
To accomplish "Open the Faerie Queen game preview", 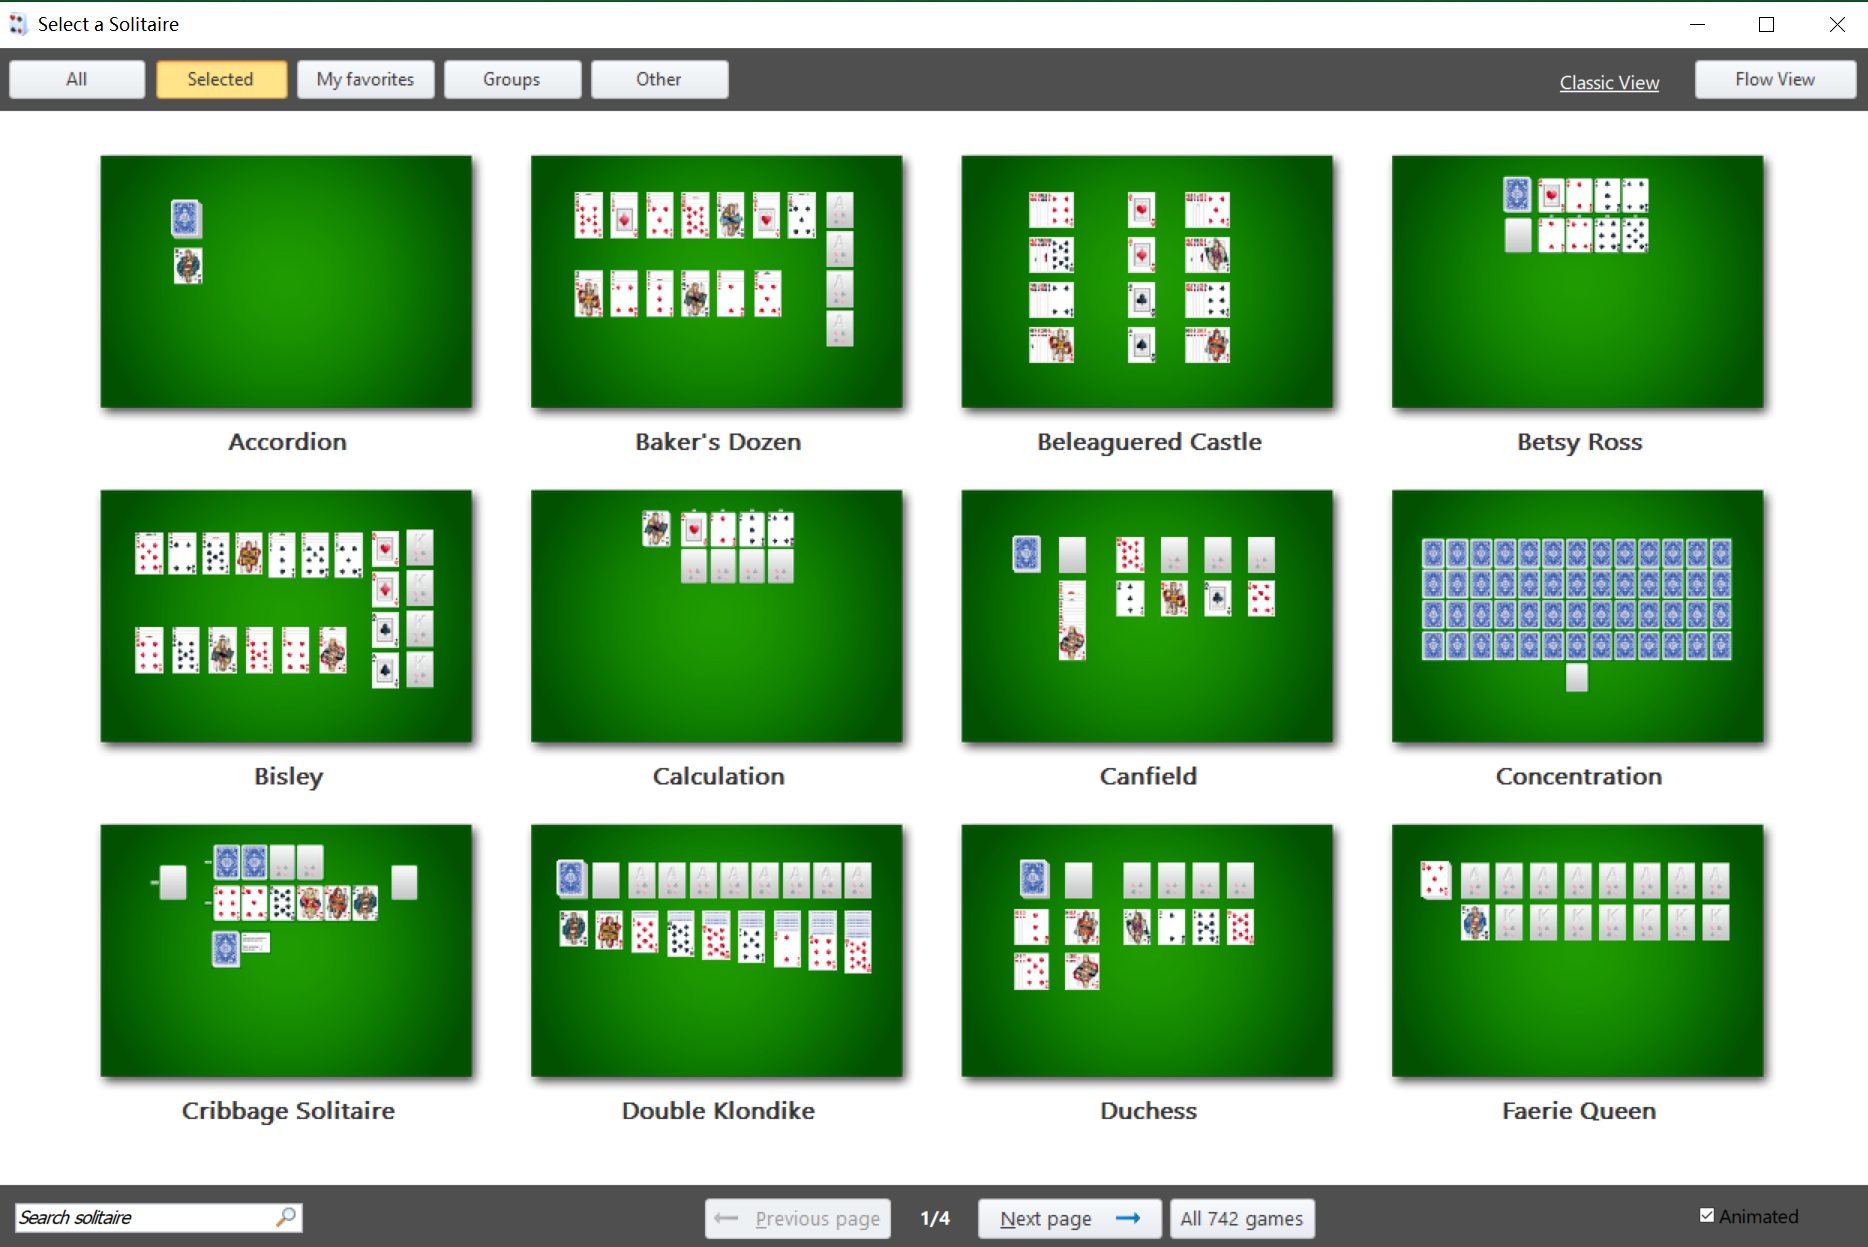I will (1577, 950).
